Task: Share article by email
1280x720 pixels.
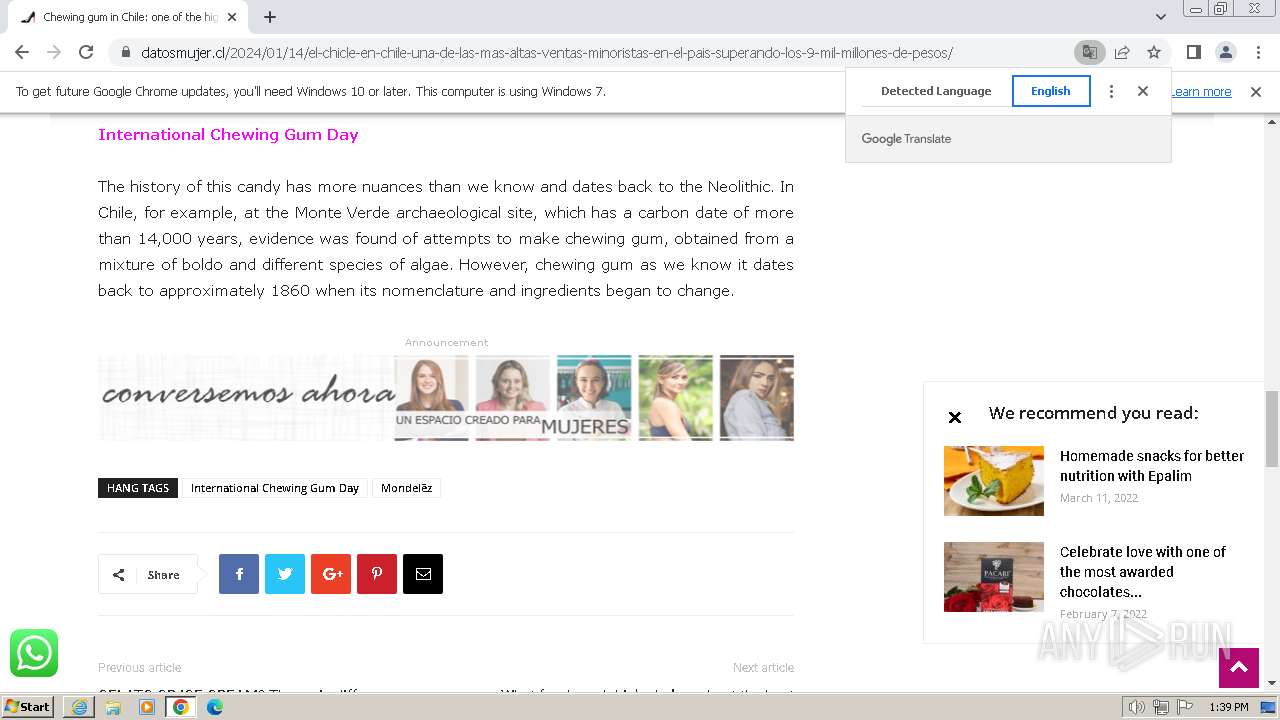Action: click(x=423, y=574)
